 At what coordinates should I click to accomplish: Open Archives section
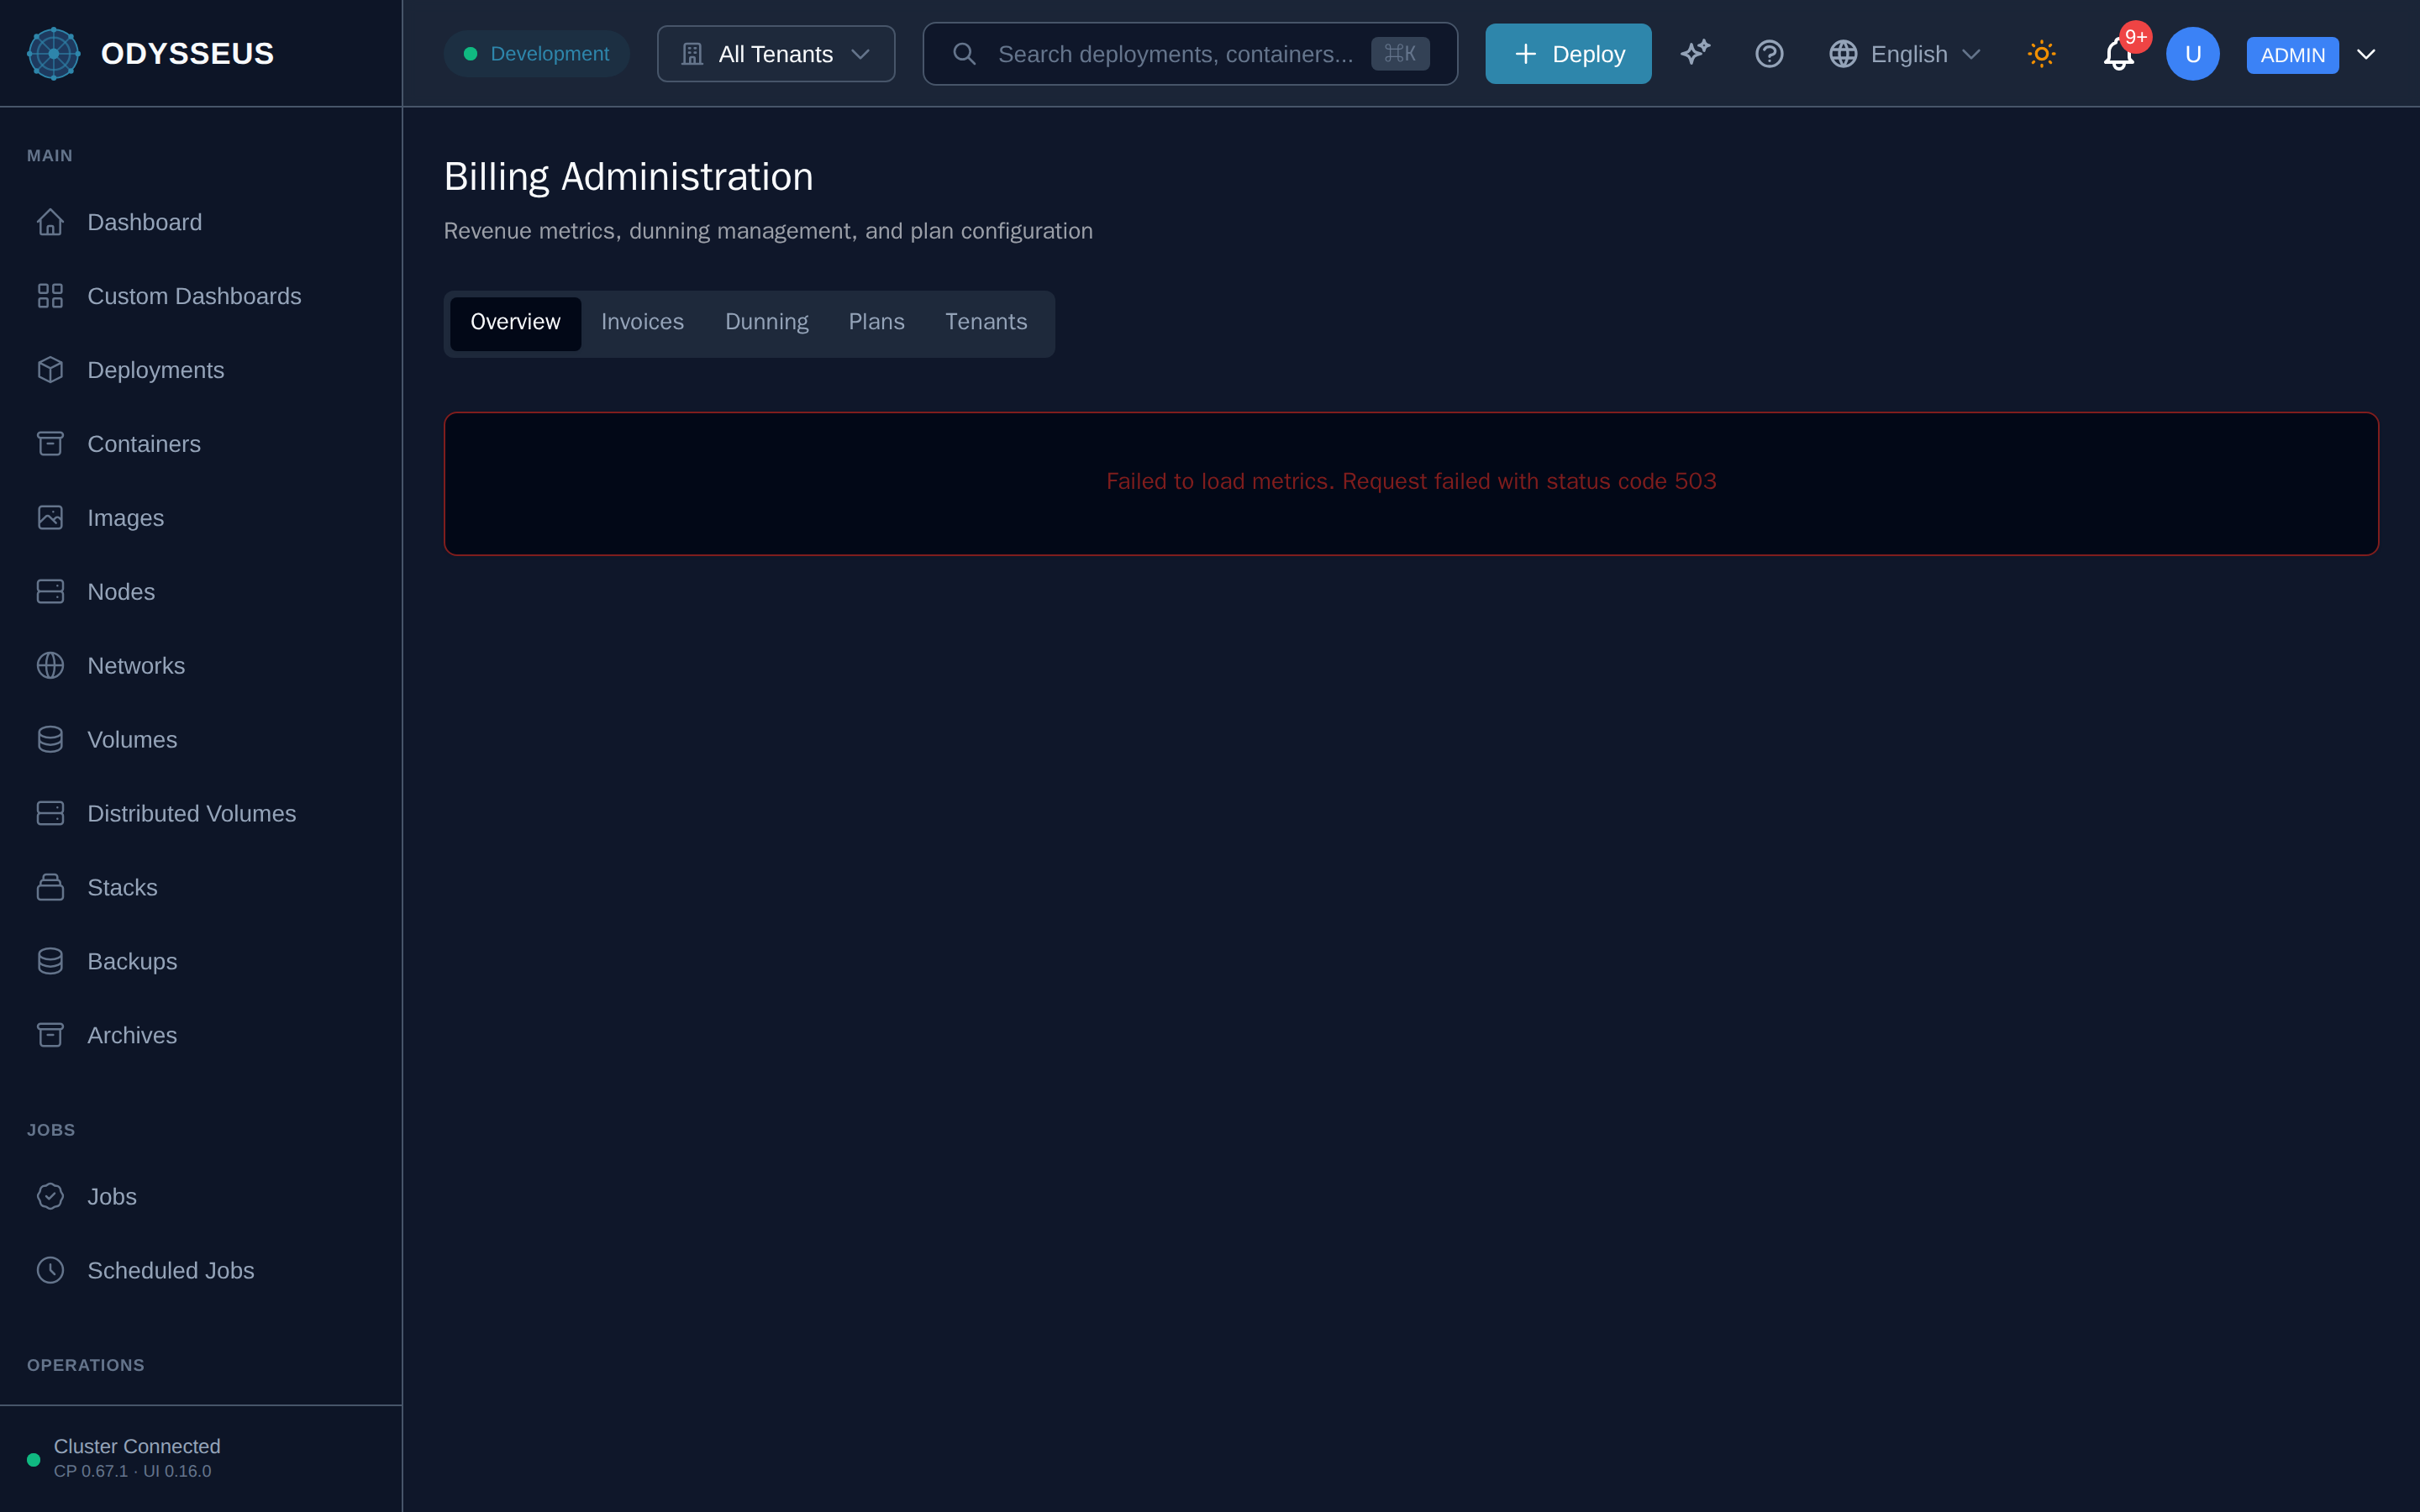(x=201, y=1036)
